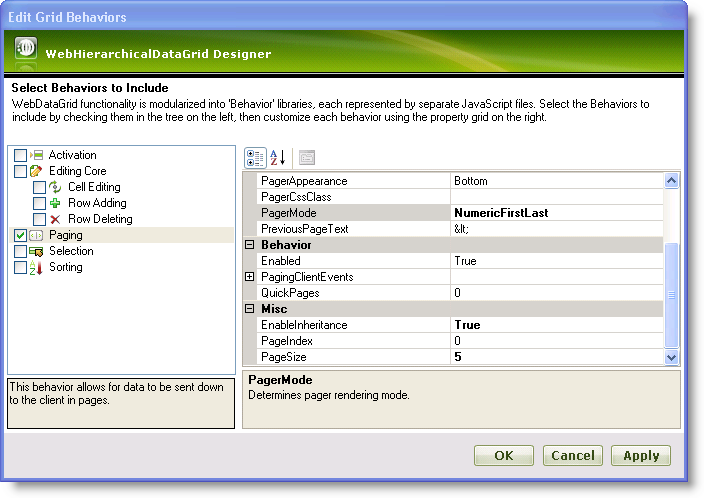
Task: Click the red X Row Deleting icon
Action: (x=55, y=219)
